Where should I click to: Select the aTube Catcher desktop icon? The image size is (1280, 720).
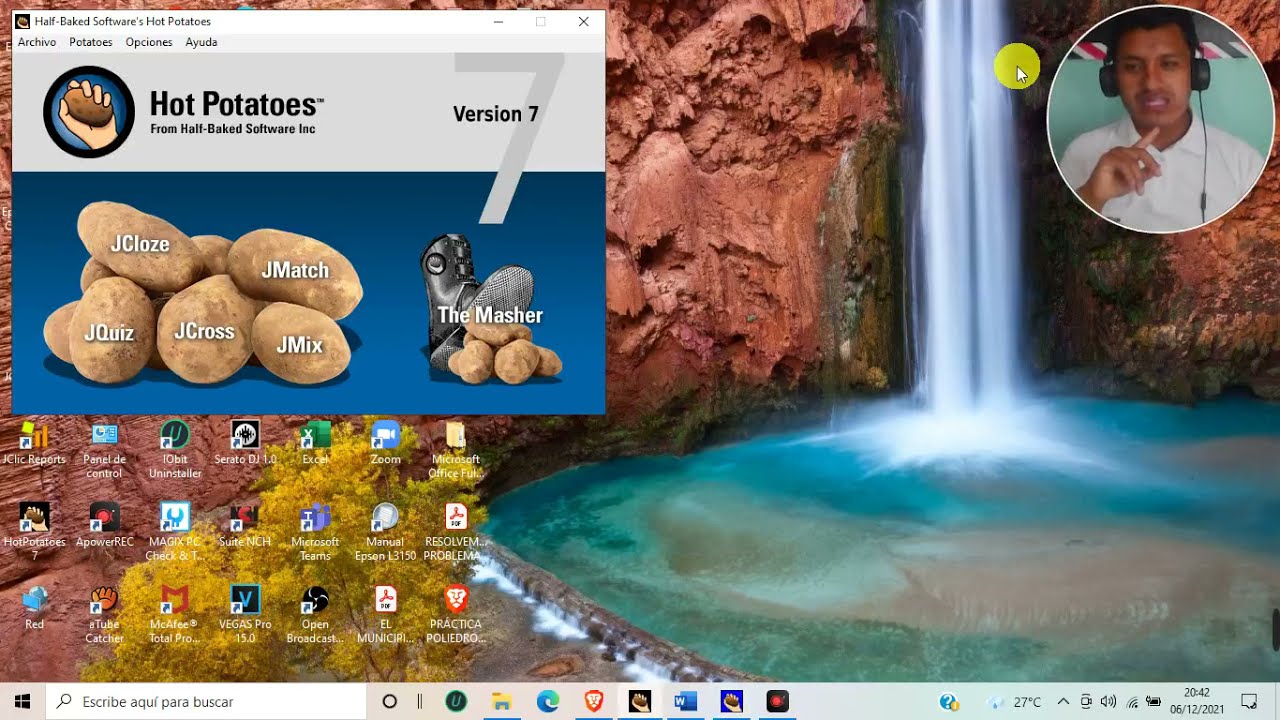pyautogui.click(x=104, y=613)
